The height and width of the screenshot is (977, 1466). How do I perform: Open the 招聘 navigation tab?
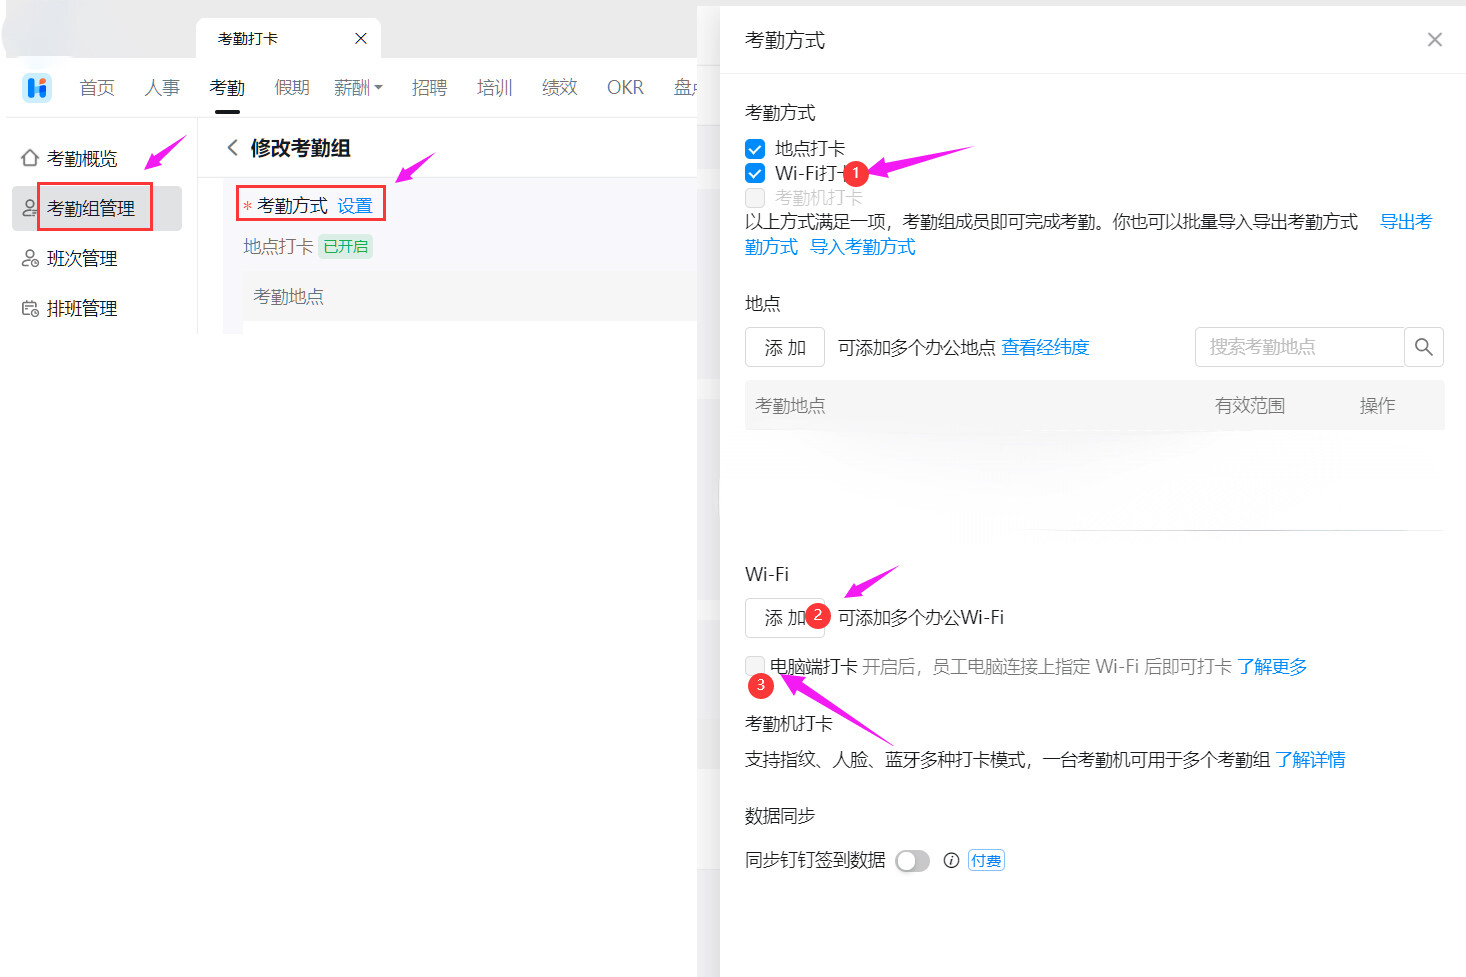(429, 88)
